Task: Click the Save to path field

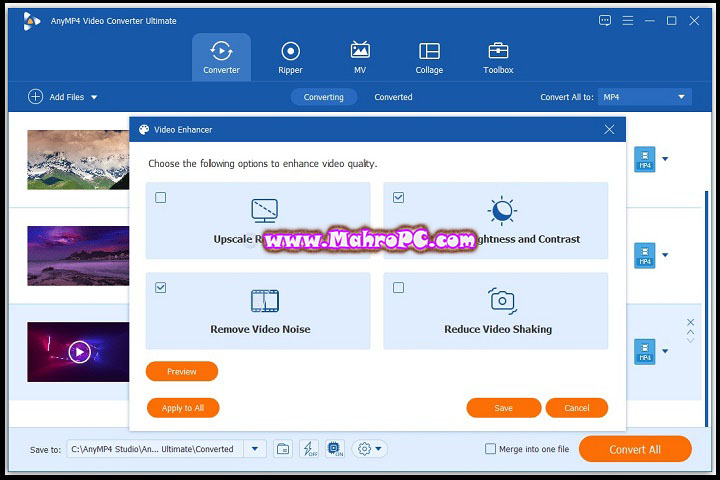Action: 155,449
